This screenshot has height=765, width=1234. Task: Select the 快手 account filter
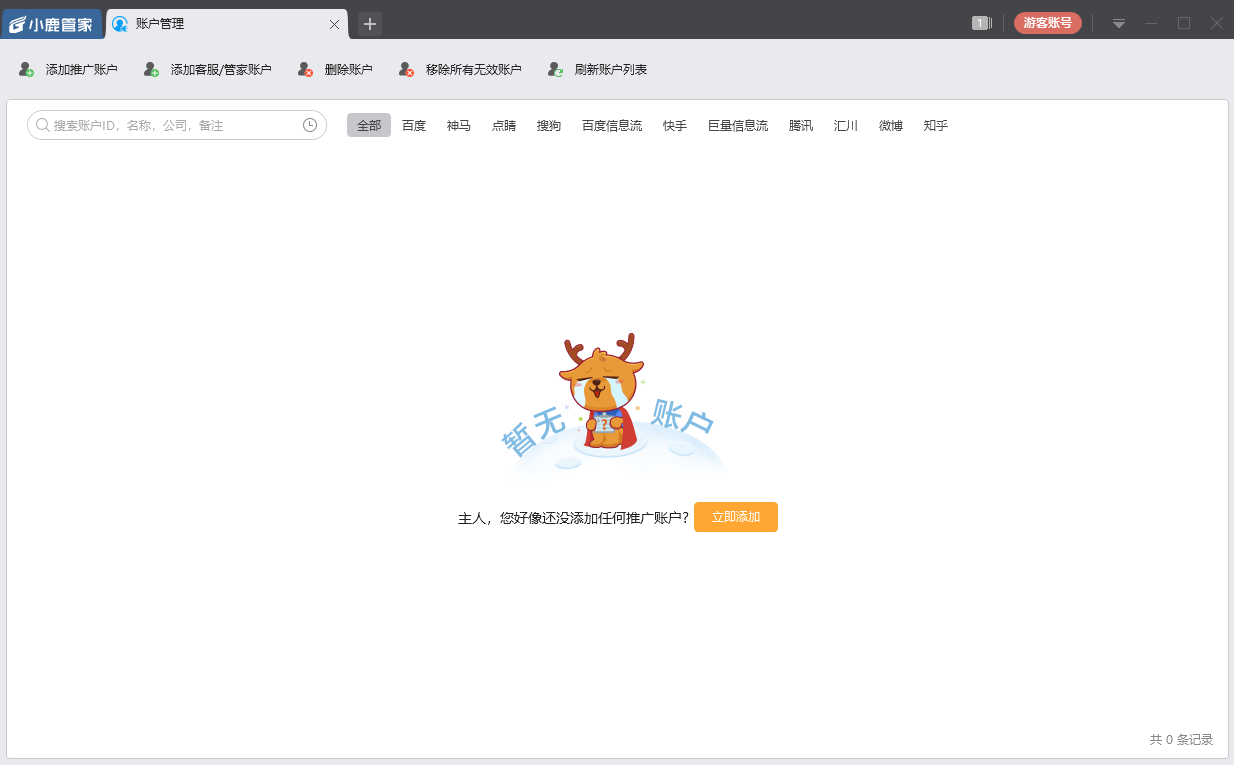point(674,125)
